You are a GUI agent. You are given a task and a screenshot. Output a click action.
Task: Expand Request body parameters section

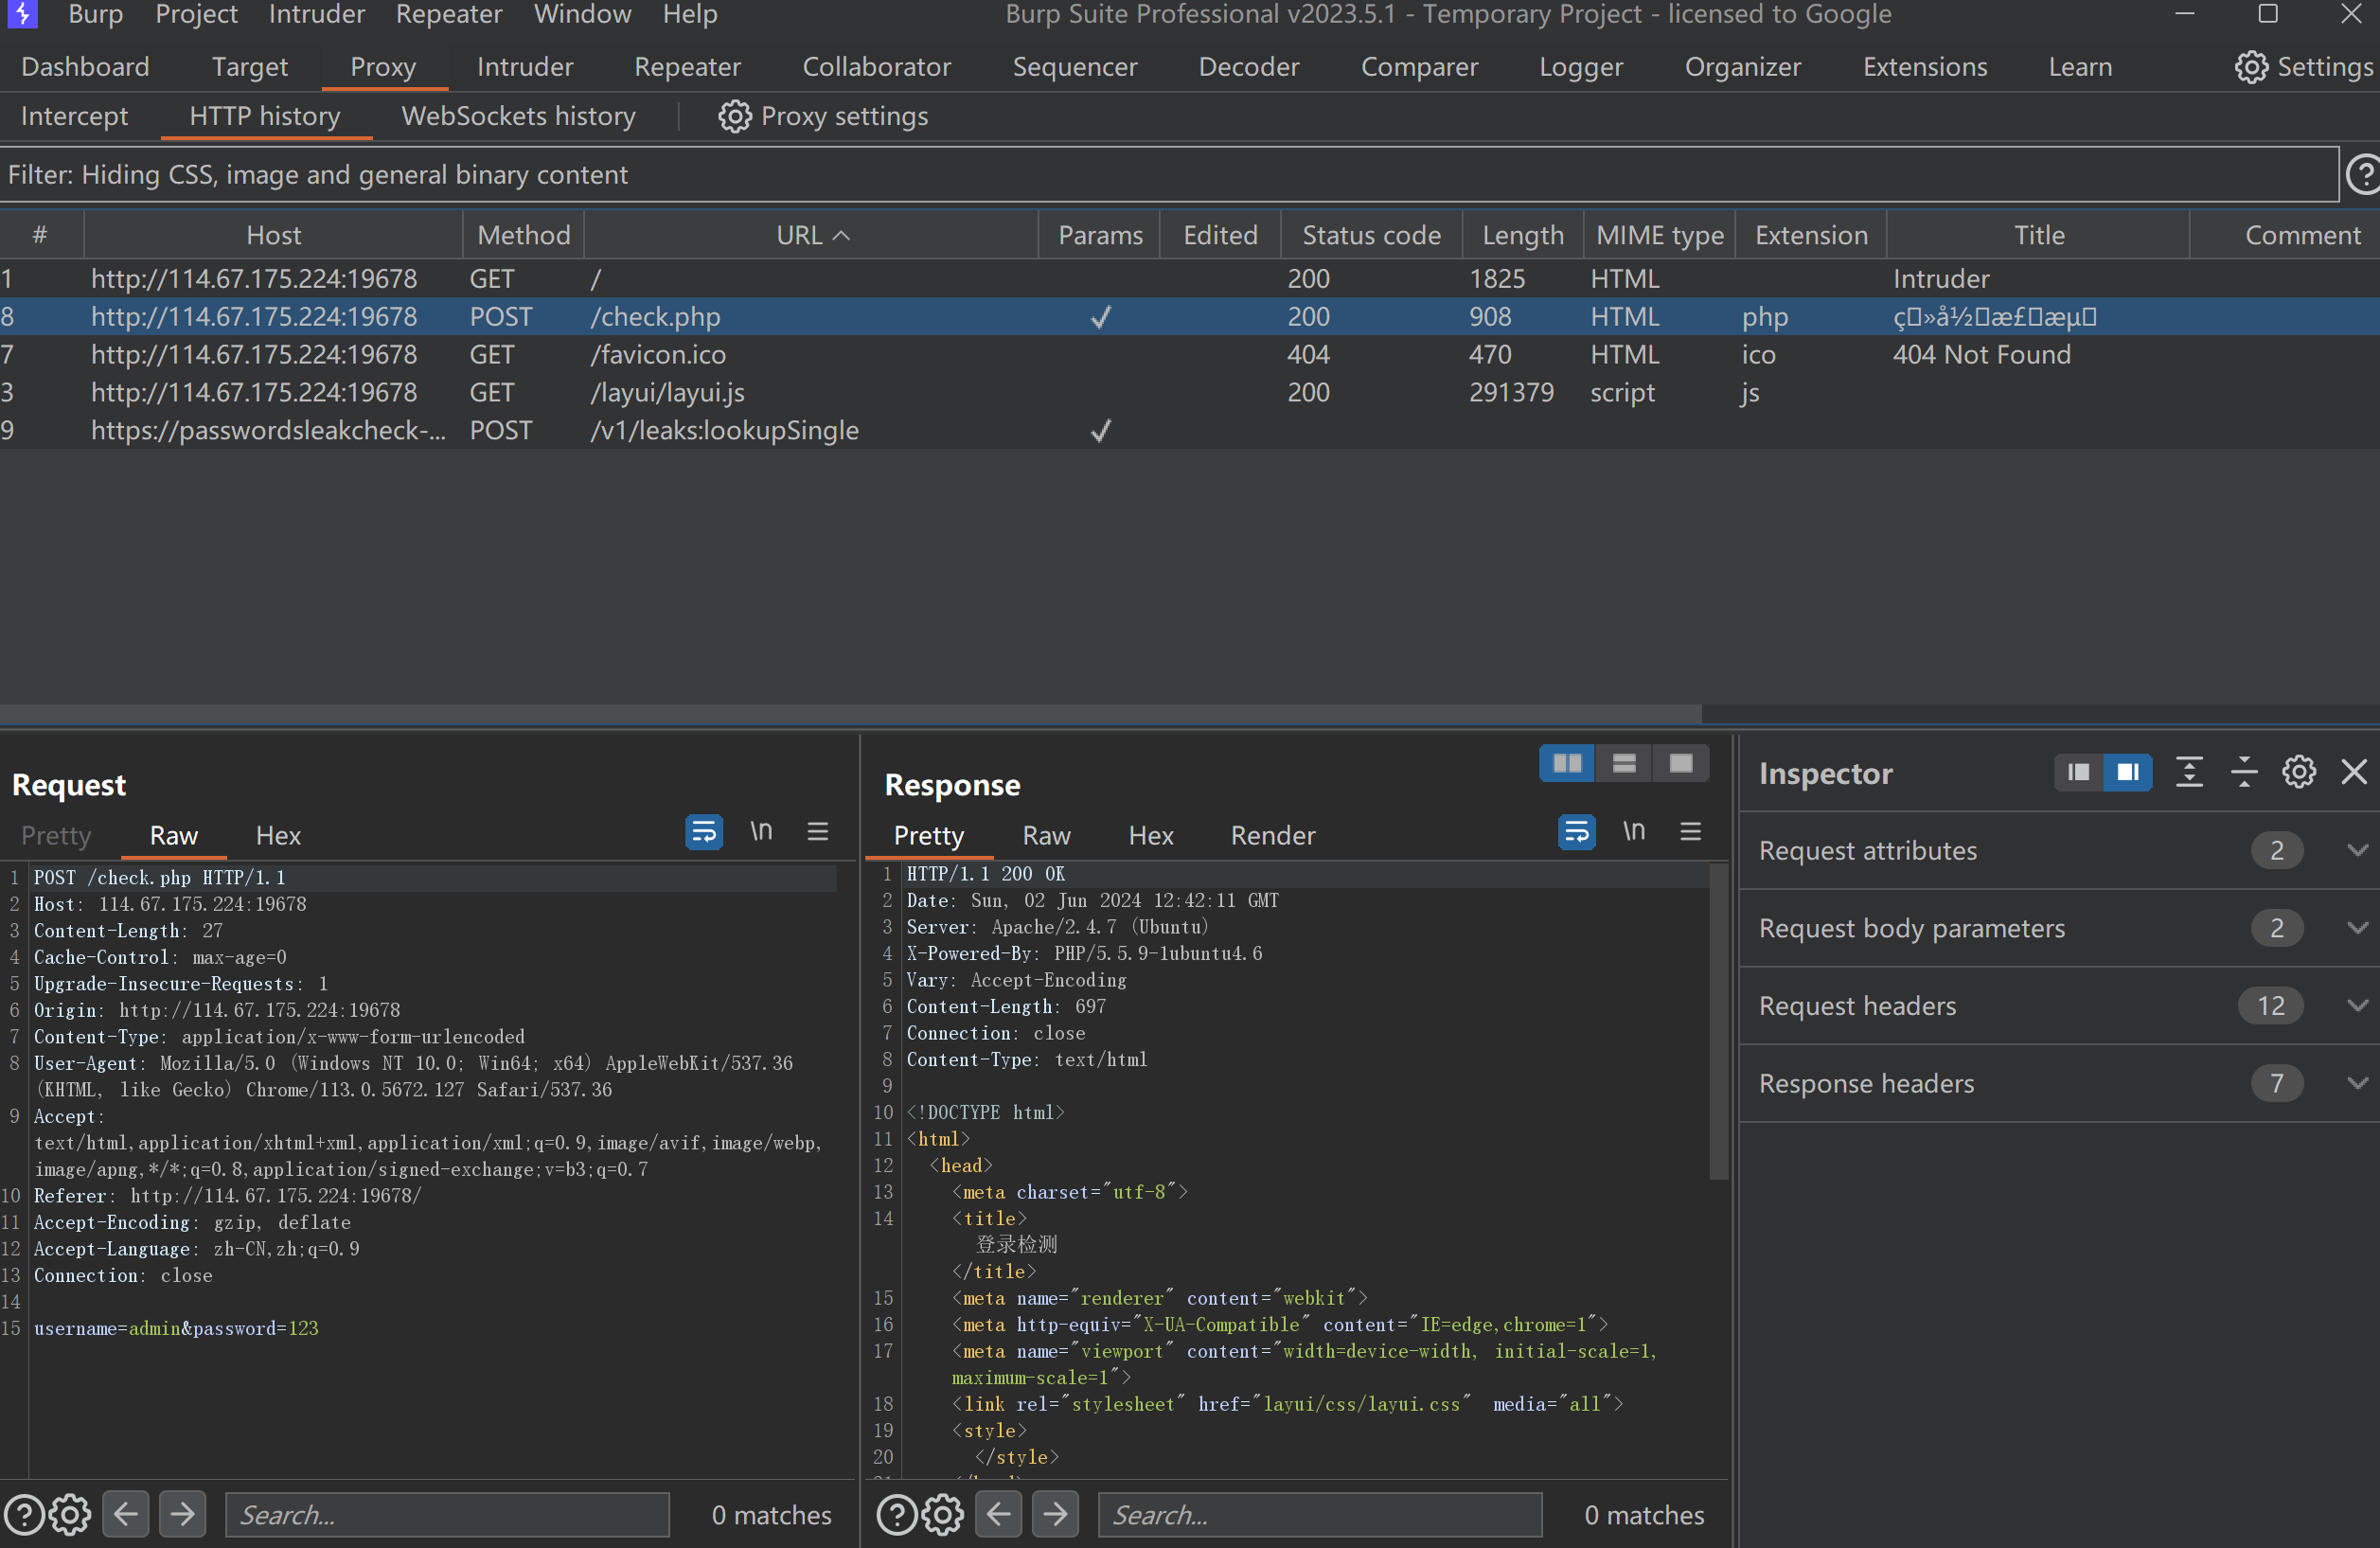tap(2357, 928)
